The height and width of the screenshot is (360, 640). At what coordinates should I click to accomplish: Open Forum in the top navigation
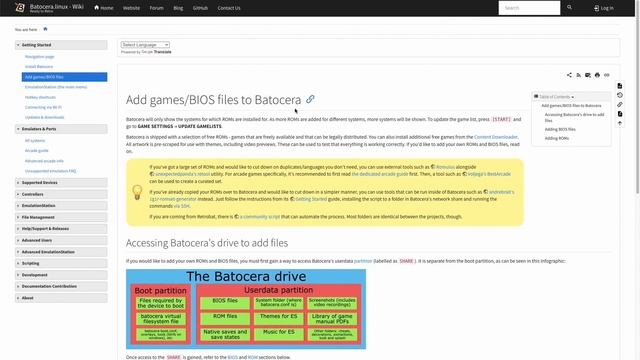(156, 8)
